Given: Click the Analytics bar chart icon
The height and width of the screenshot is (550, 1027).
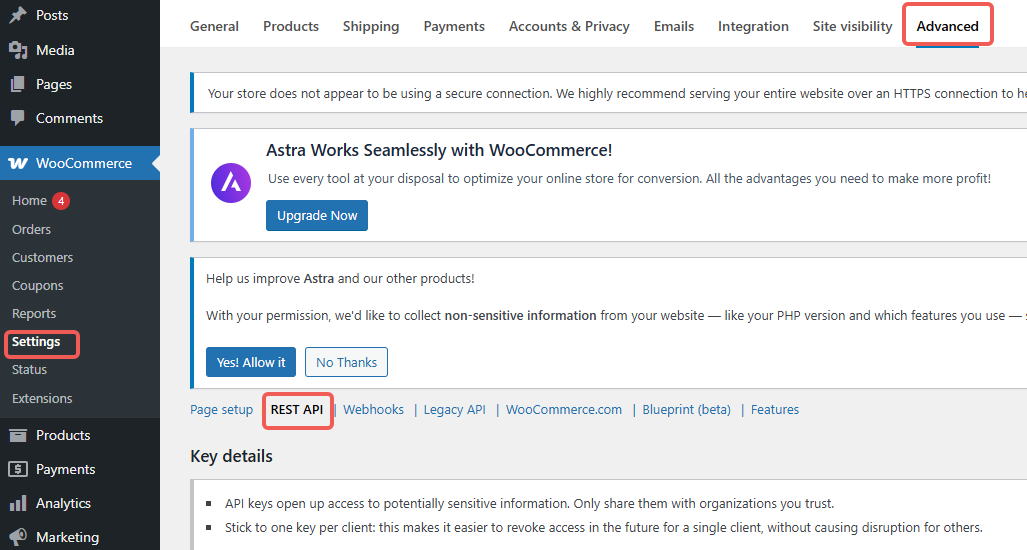Looking at the screenshot, I should 18,503.
